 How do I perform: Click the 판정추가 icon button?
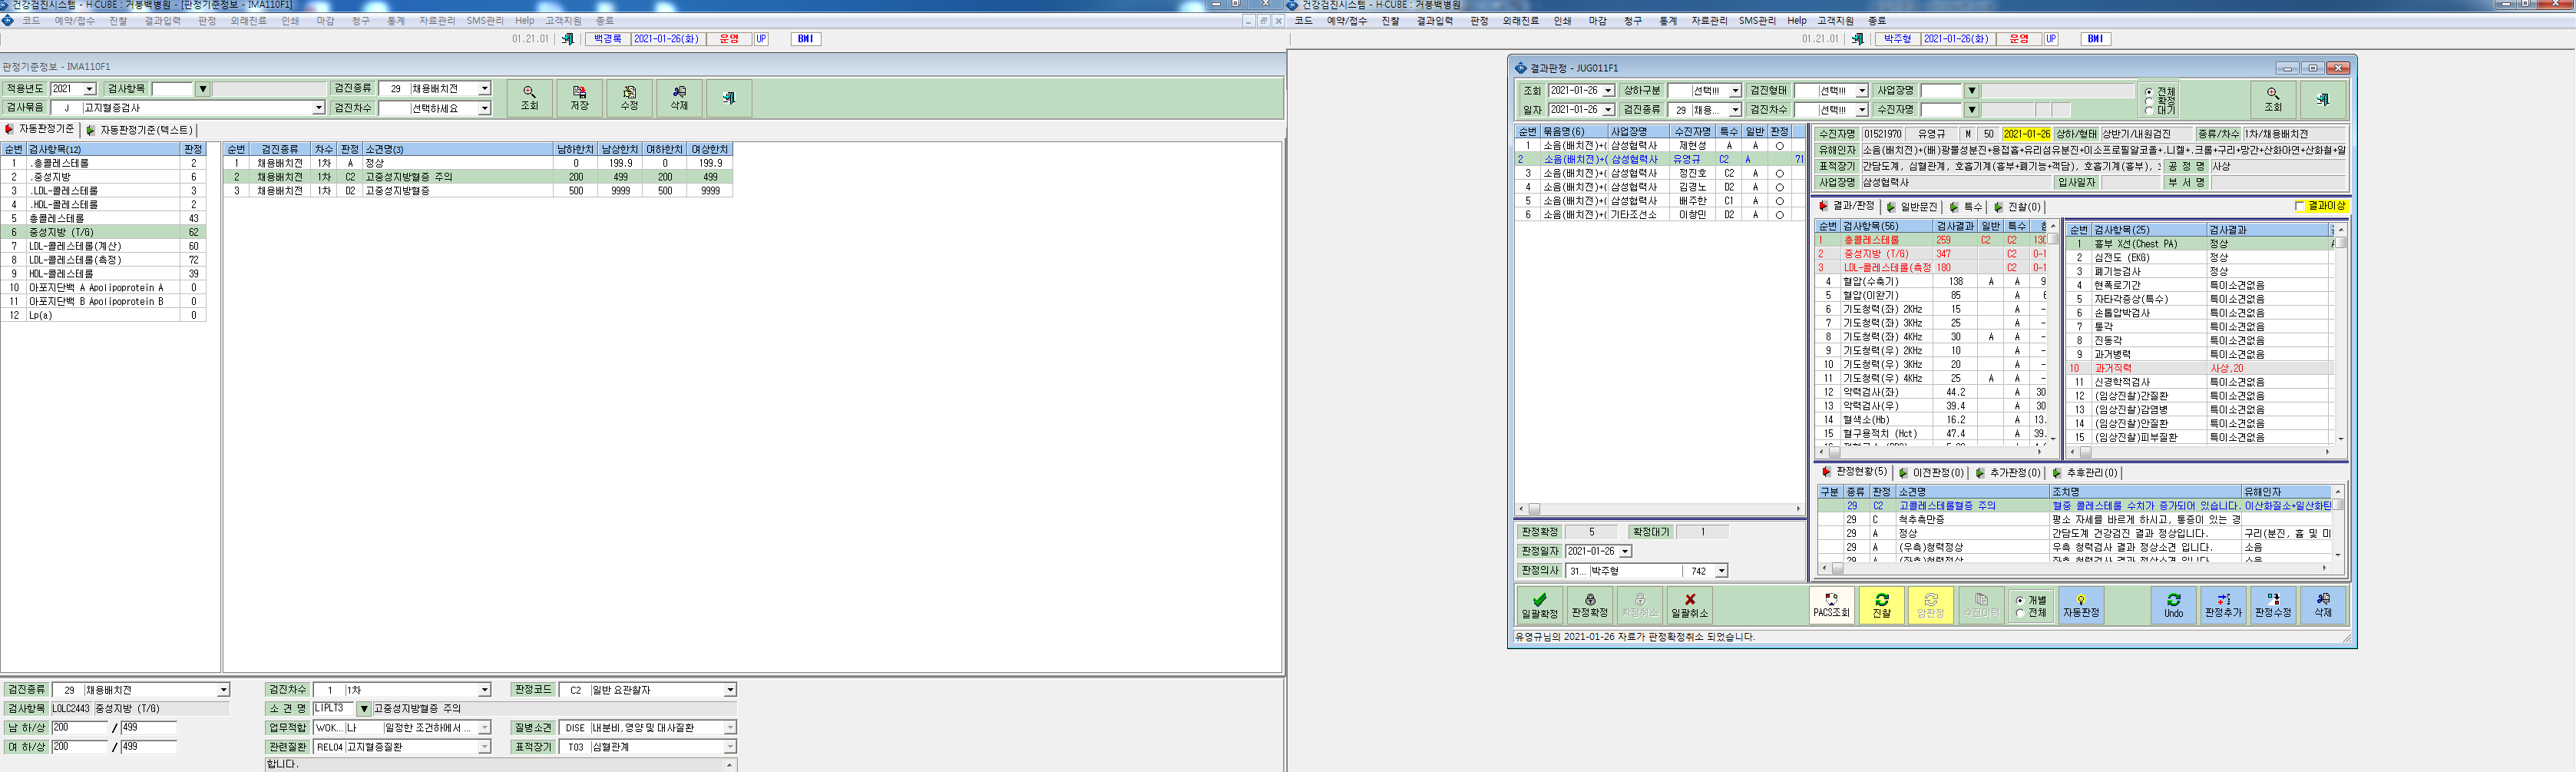2223,605
